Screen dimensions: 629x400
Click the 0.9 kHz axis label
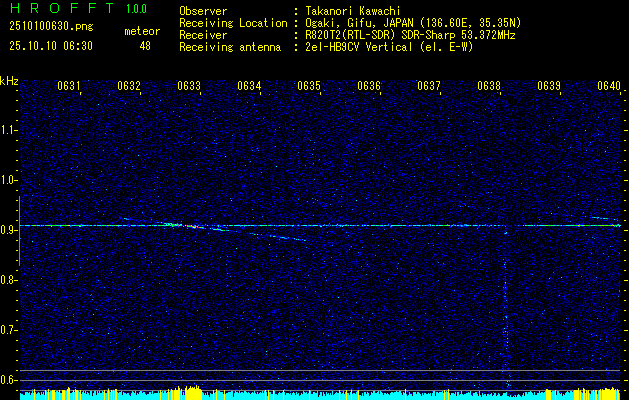(8, 230)
